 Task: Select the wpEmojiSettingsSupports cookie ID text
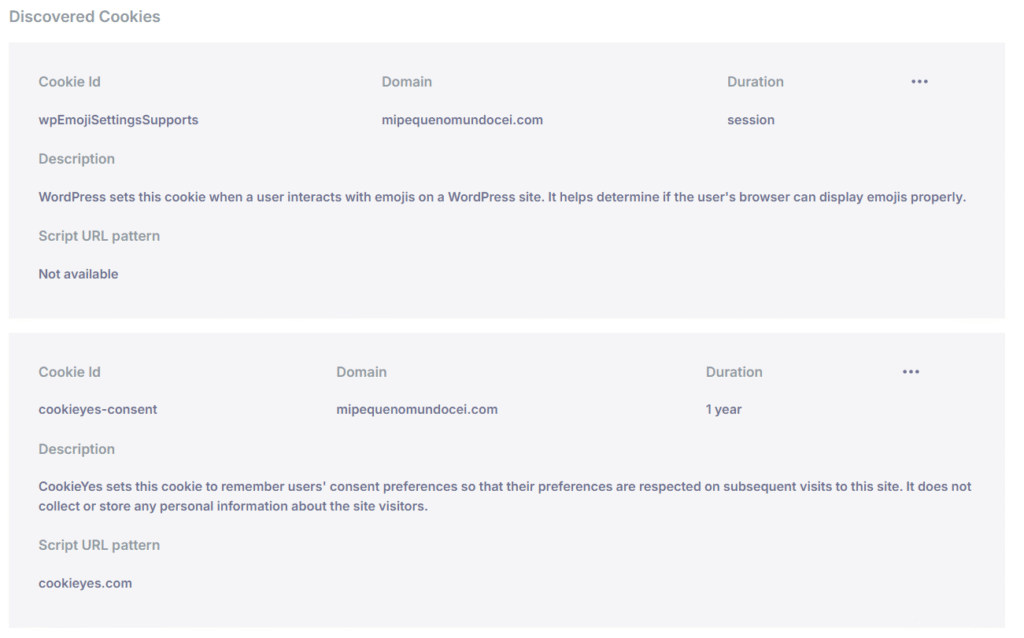coord(118,120)
